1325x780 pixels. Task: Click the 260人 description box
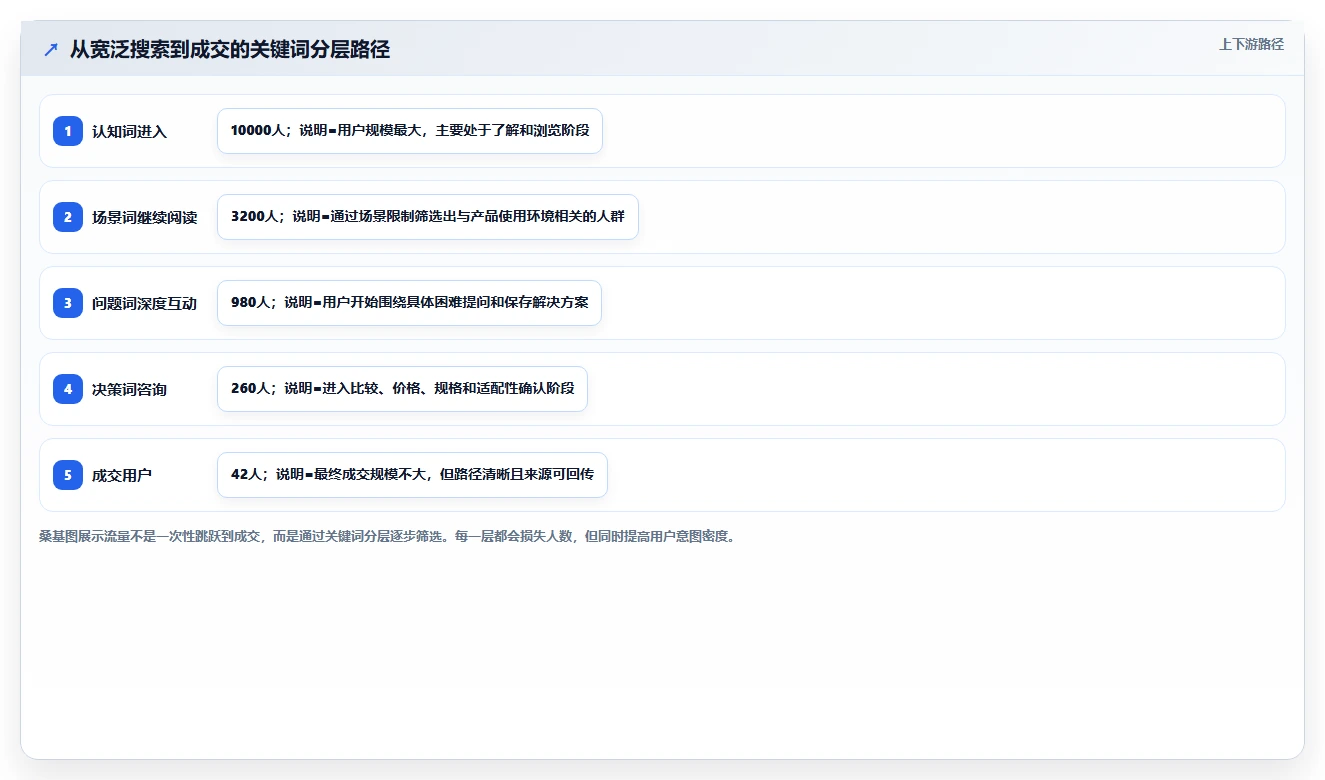[402, 389]
